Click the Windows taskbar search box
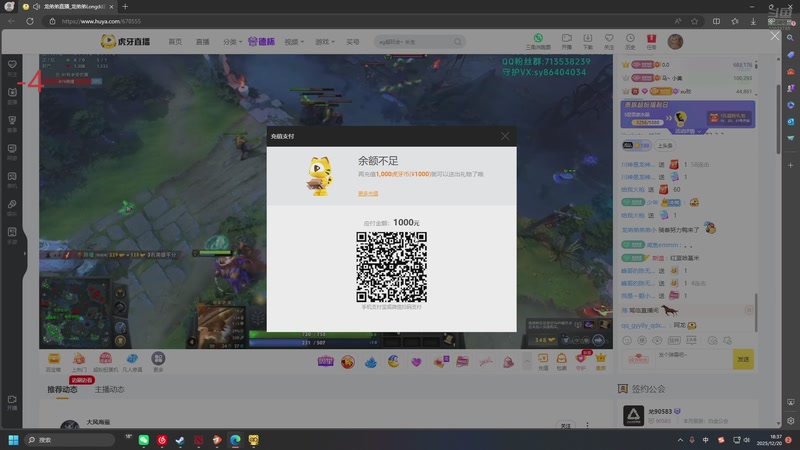The width and height of the screenshot is (800, 450). (x=69, y=440)
